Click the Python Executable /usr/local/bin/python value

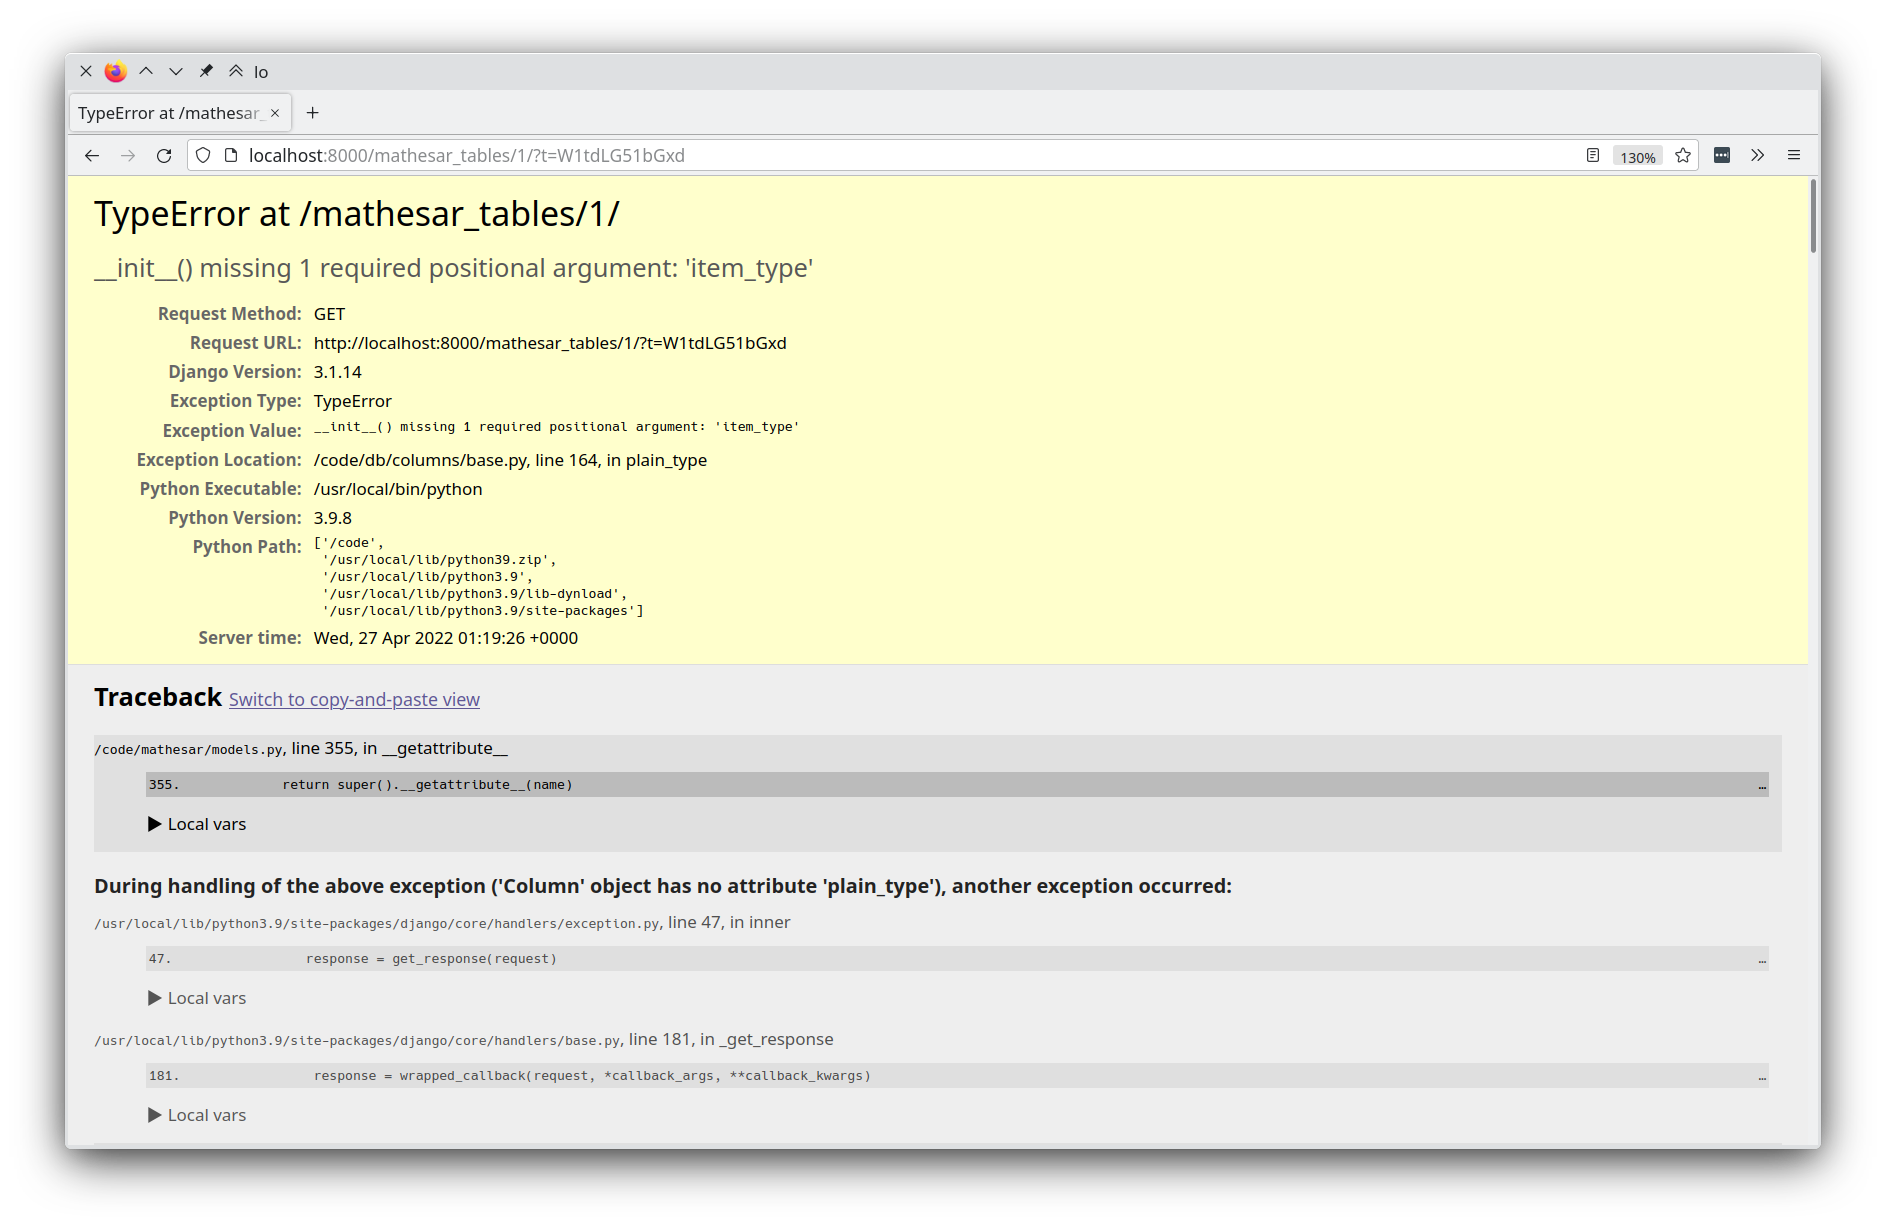[398, 489]
